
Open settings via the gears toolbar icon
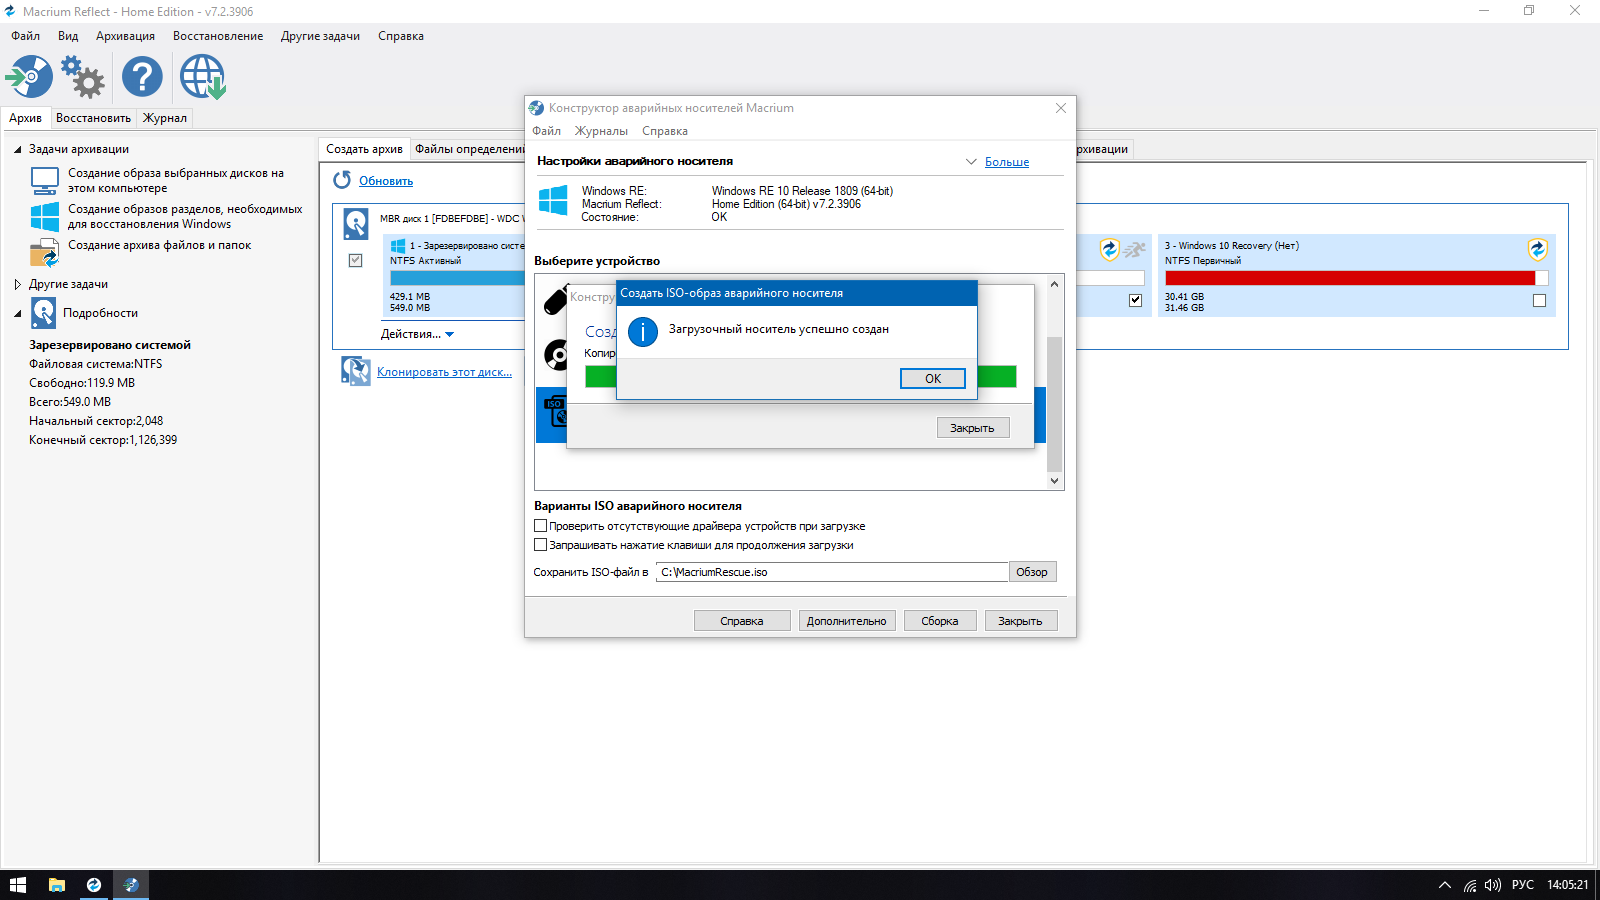[x=83, y=77]
